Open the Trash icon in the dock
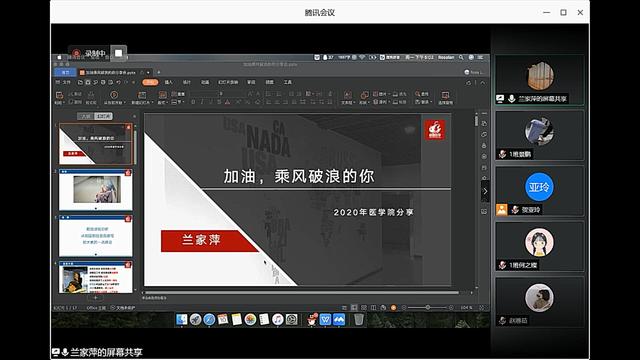This screenshot has height=360, width=640. [359, 319]
